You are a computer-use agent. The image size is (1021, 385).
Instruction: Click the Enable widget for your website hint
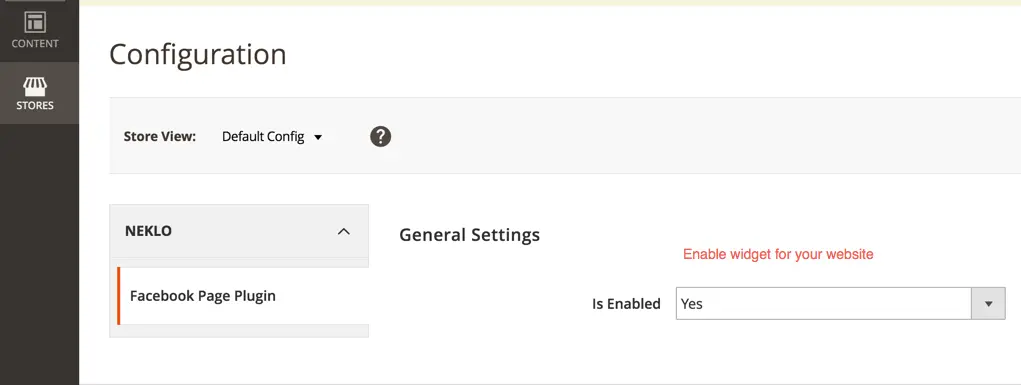click(778, 254)
